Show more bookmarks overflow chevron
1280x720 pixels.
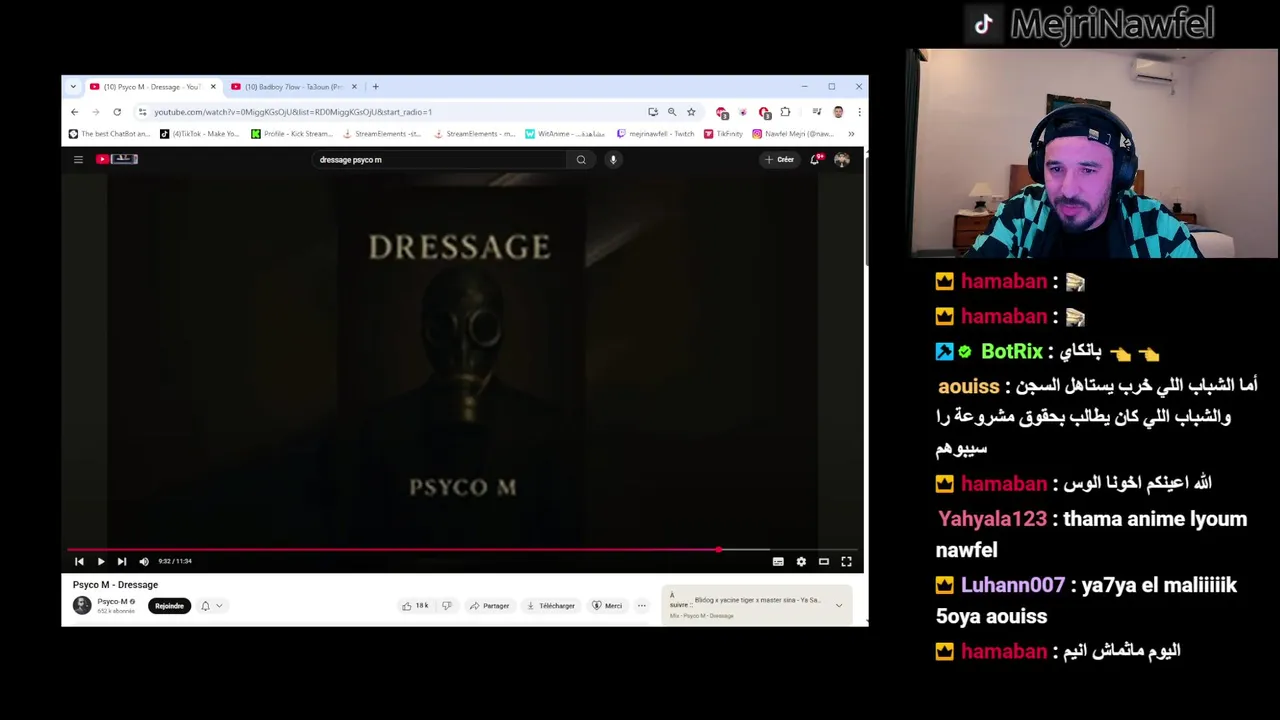(851, 134)
